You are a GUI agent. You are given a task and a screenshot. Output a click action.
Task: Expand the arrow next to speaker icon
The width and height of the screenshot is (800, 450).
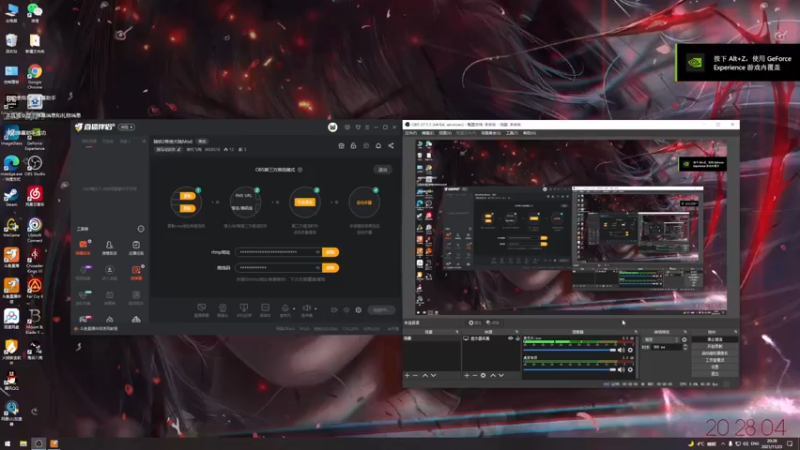pyautogui.click(x=315, y=308)
